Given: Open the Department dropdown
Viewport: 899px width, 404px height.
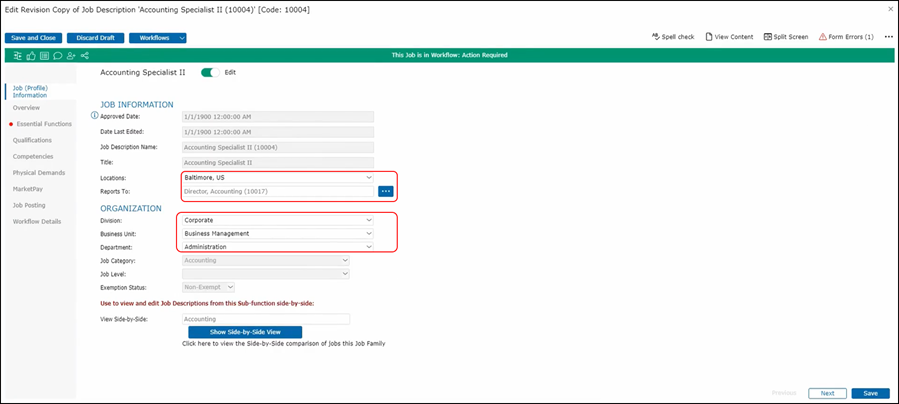Looking at the screenshot, I should click(x=277, y=246).
